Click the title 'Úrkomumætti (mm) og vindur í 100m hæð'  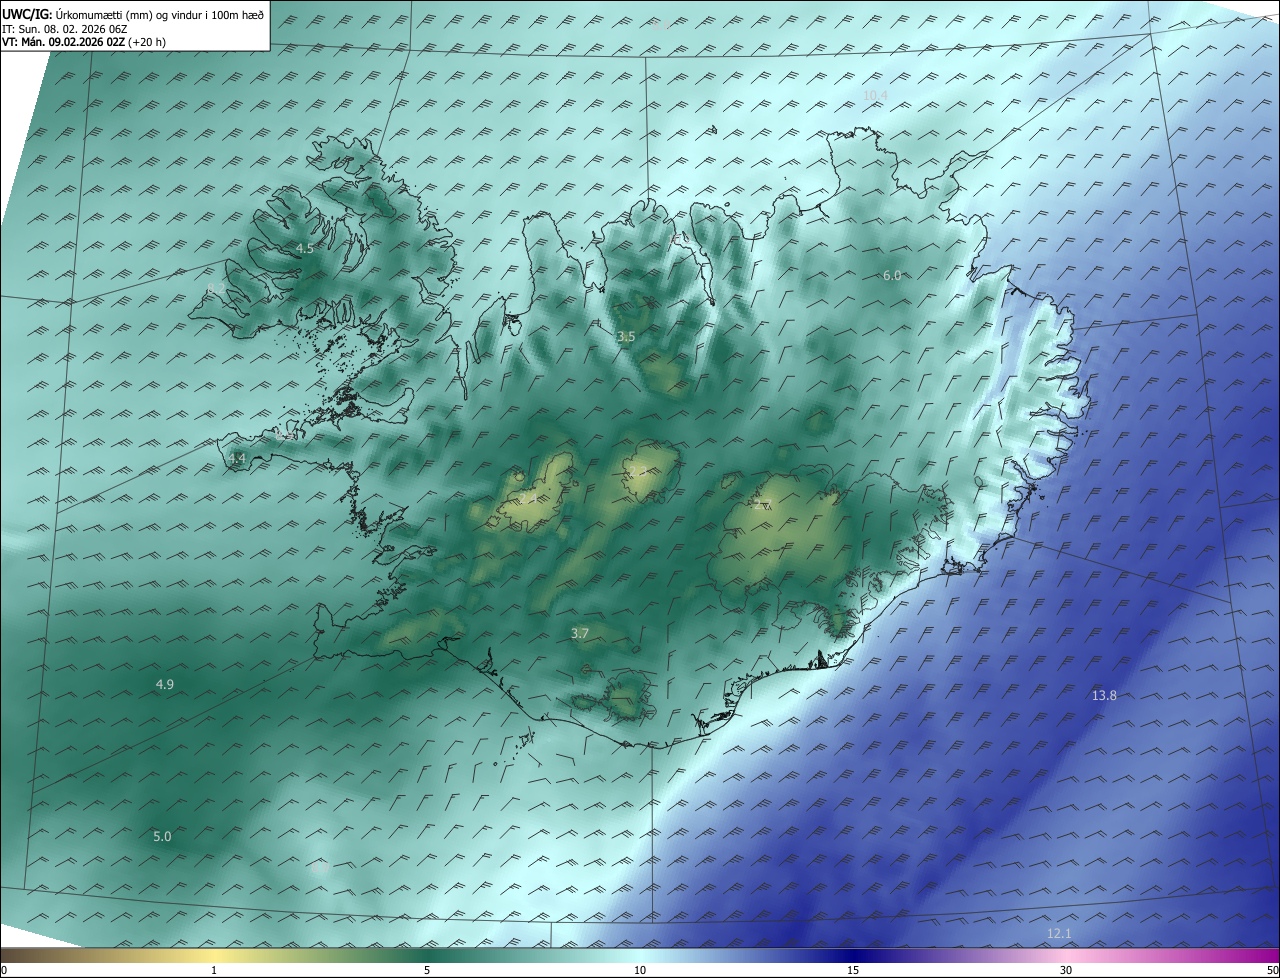[x=158, y=14]
